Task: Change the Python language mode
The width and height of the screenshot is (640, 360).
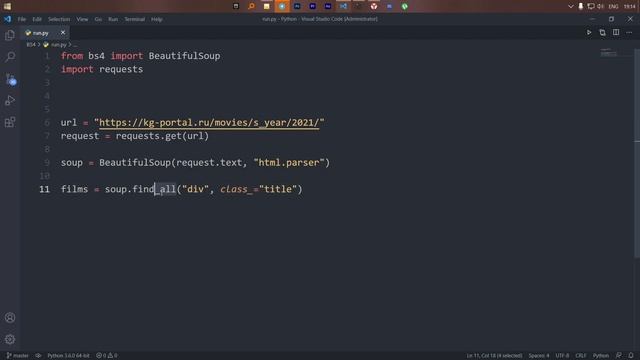Action: (x=601, y=356)
